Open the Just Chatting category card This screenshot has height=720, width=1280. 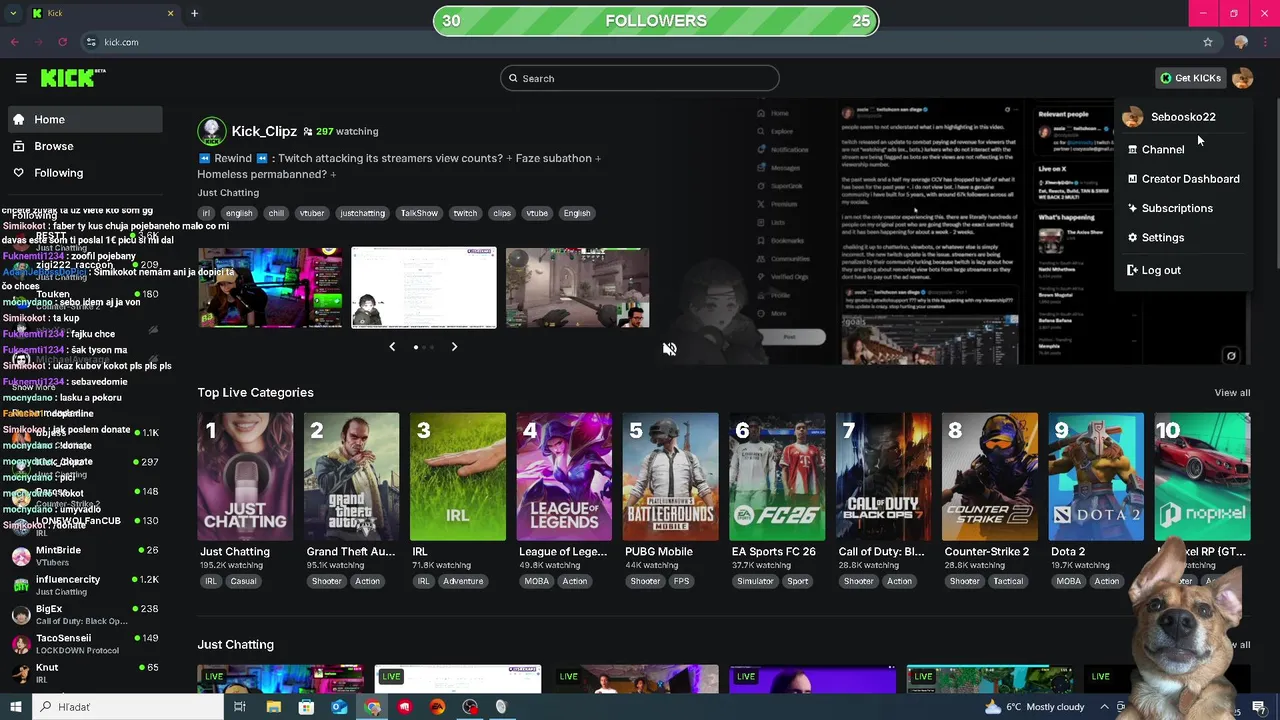click(x=245, y=477)
